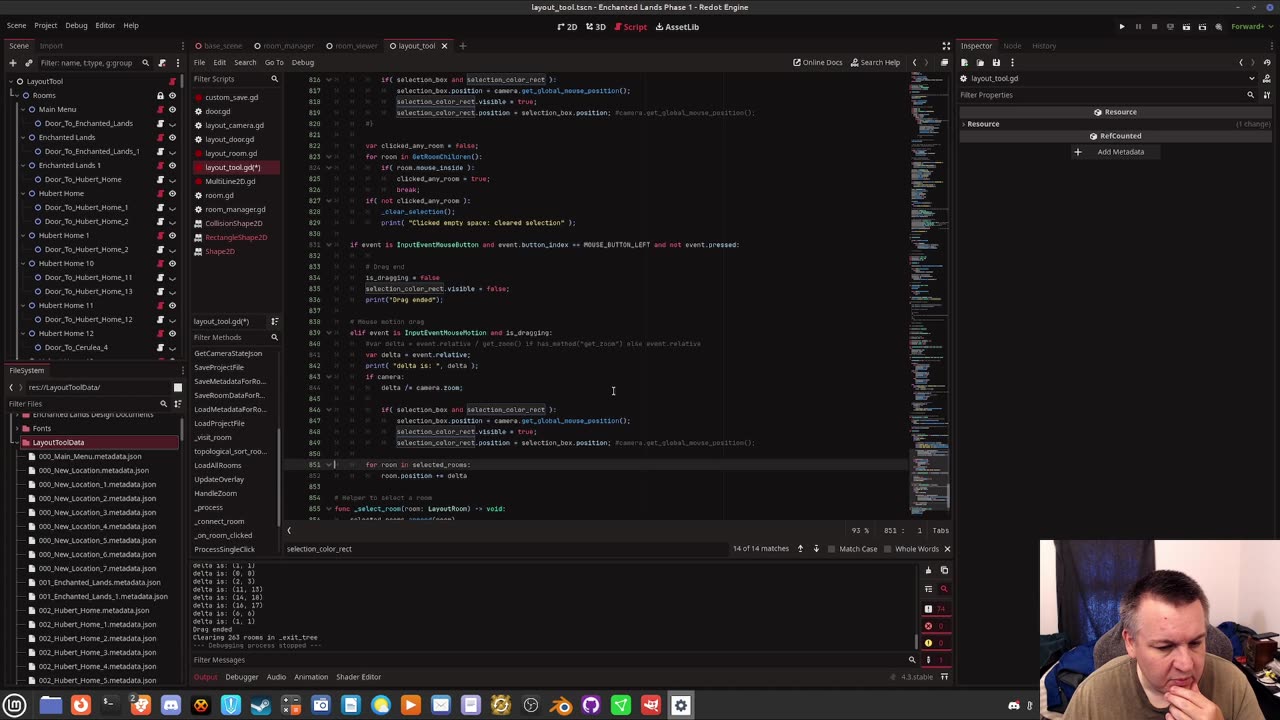Toggle visibility of Rooms node
This screenshot has width=1280, height=720.
pos(172,95)
